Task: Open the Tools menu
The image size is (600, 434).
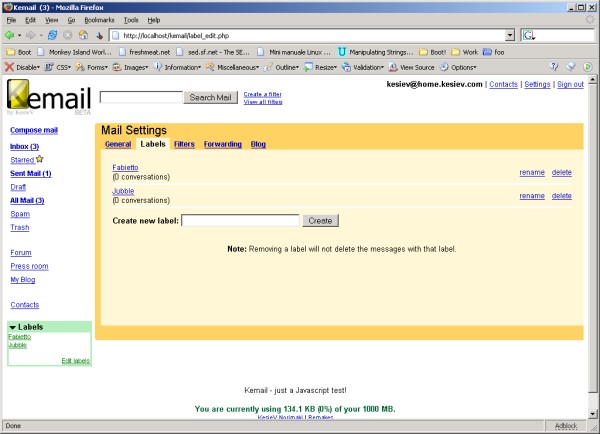Action: coord(131,20)
